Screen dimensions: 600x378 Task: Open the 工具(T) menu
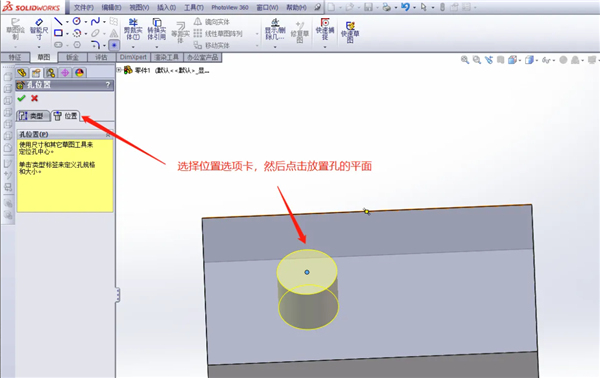point(194,7)
